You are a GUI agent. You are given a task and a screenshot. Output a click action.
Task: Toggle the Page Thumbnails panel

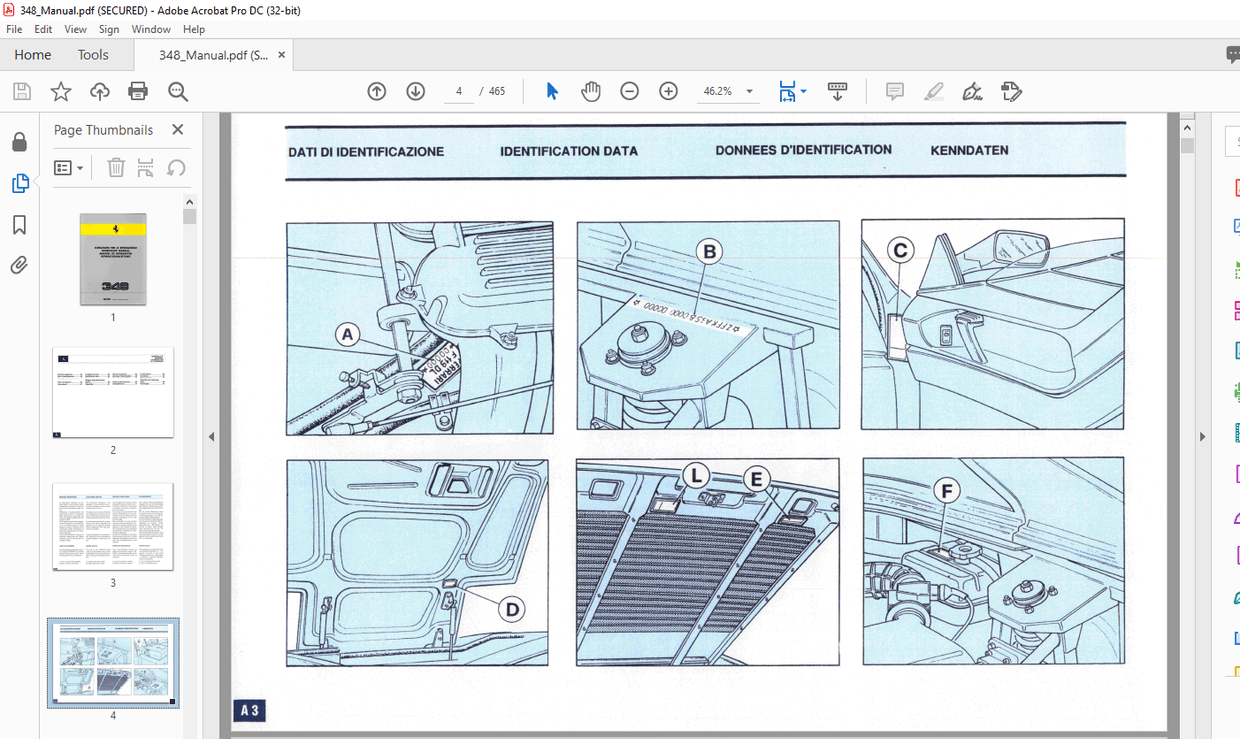[x=18, y=183]
